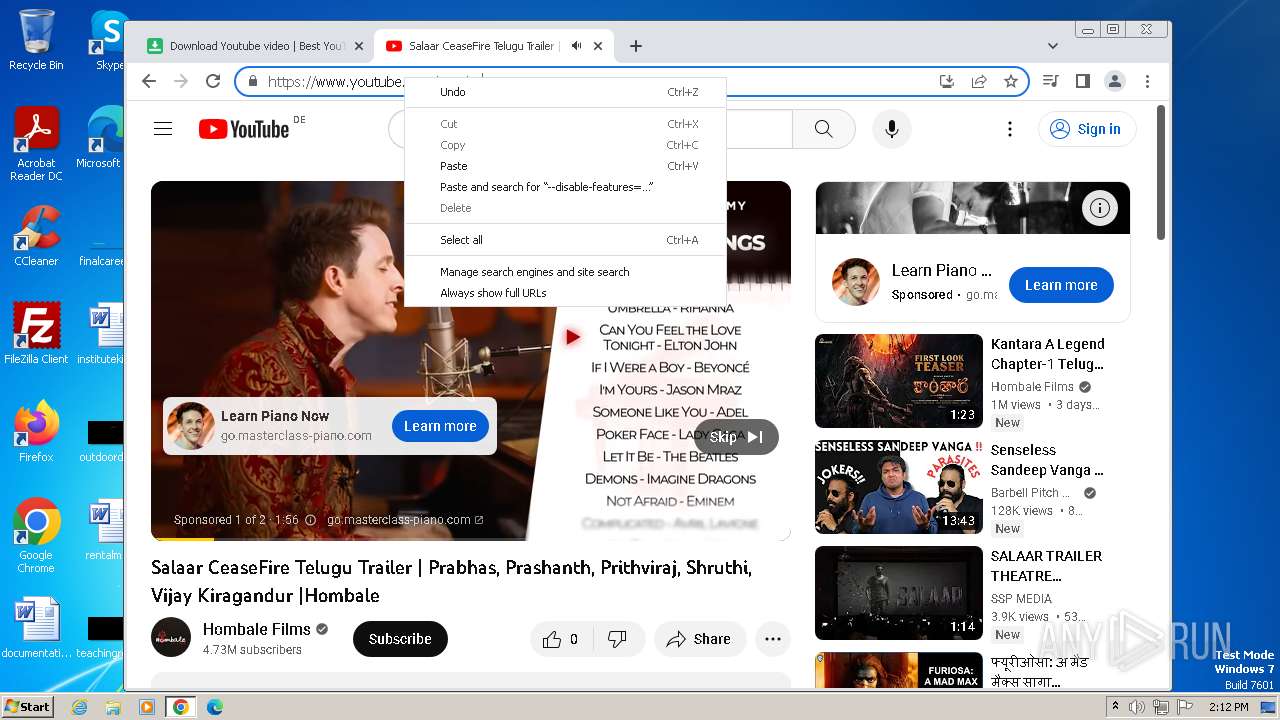Toggle the browser side panel icon
Viewport: 1280px width, 720px height.
click(x=1083, y=82)
